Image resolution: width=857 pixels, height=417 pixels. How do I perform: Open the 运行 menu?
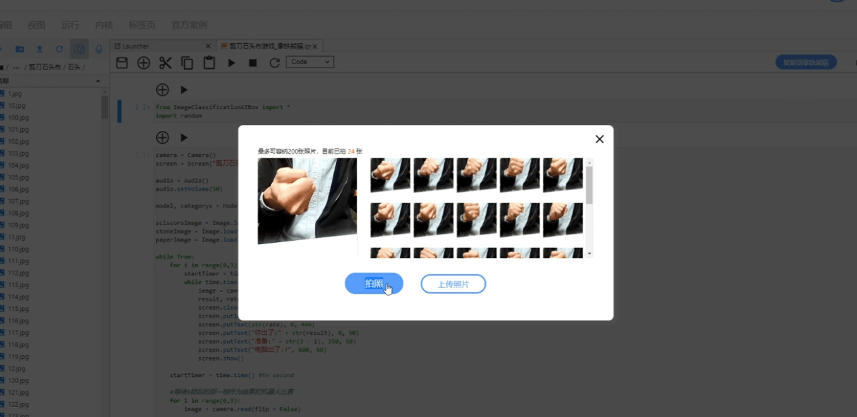(x=70, y=25)
